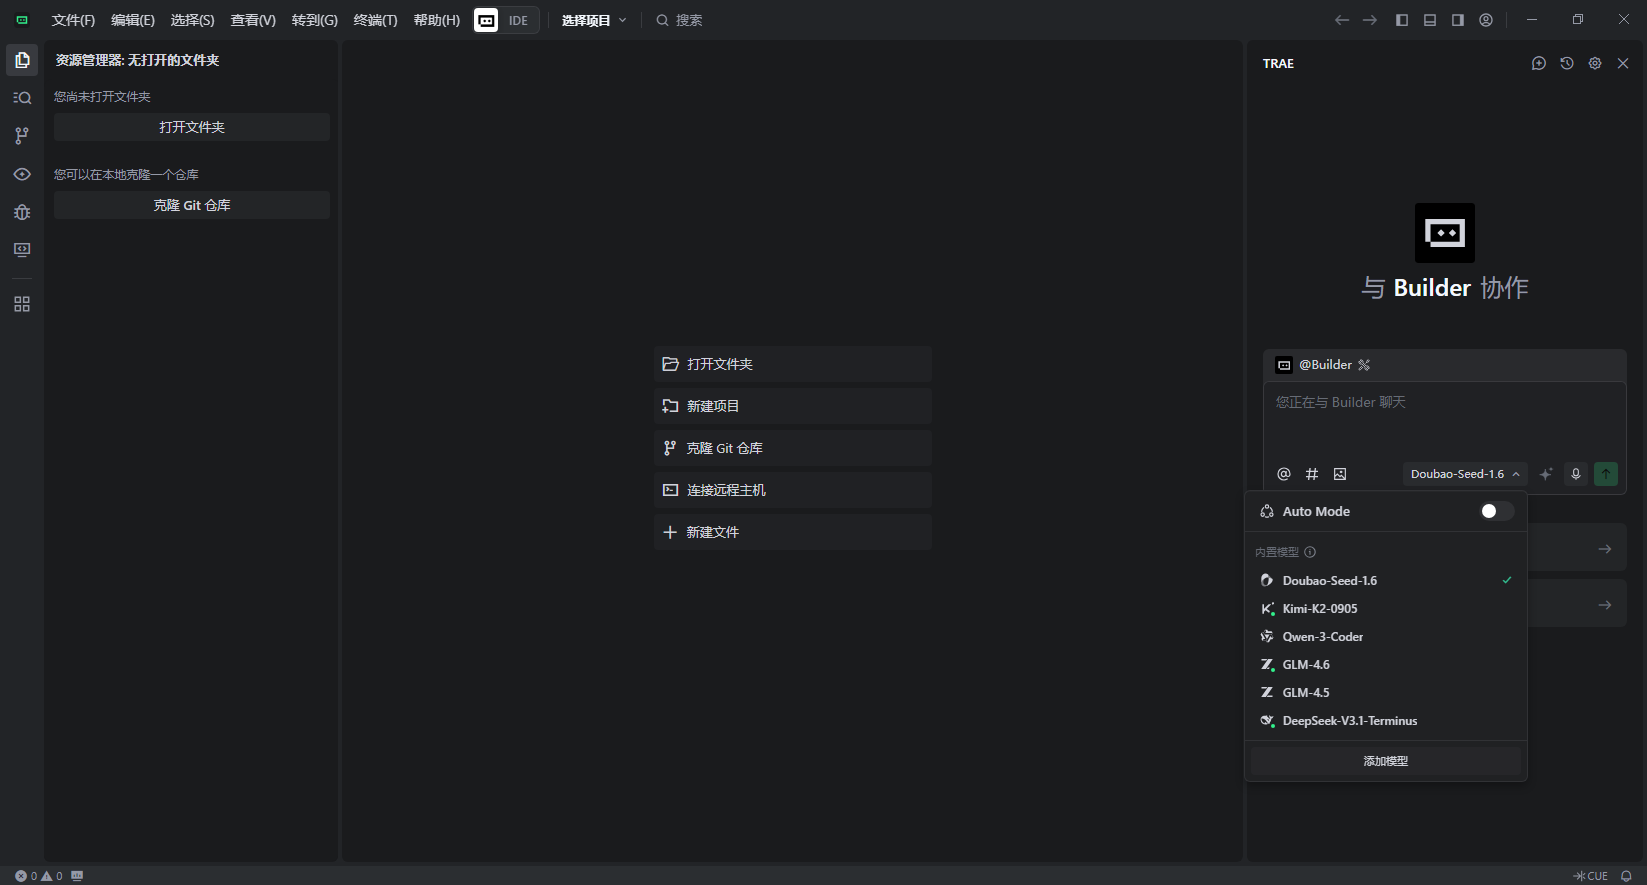The height and width of the screenshot is (885, 1647).
Task: Click the sidebar 打开文件夹 button
Action: pos(192,127)
